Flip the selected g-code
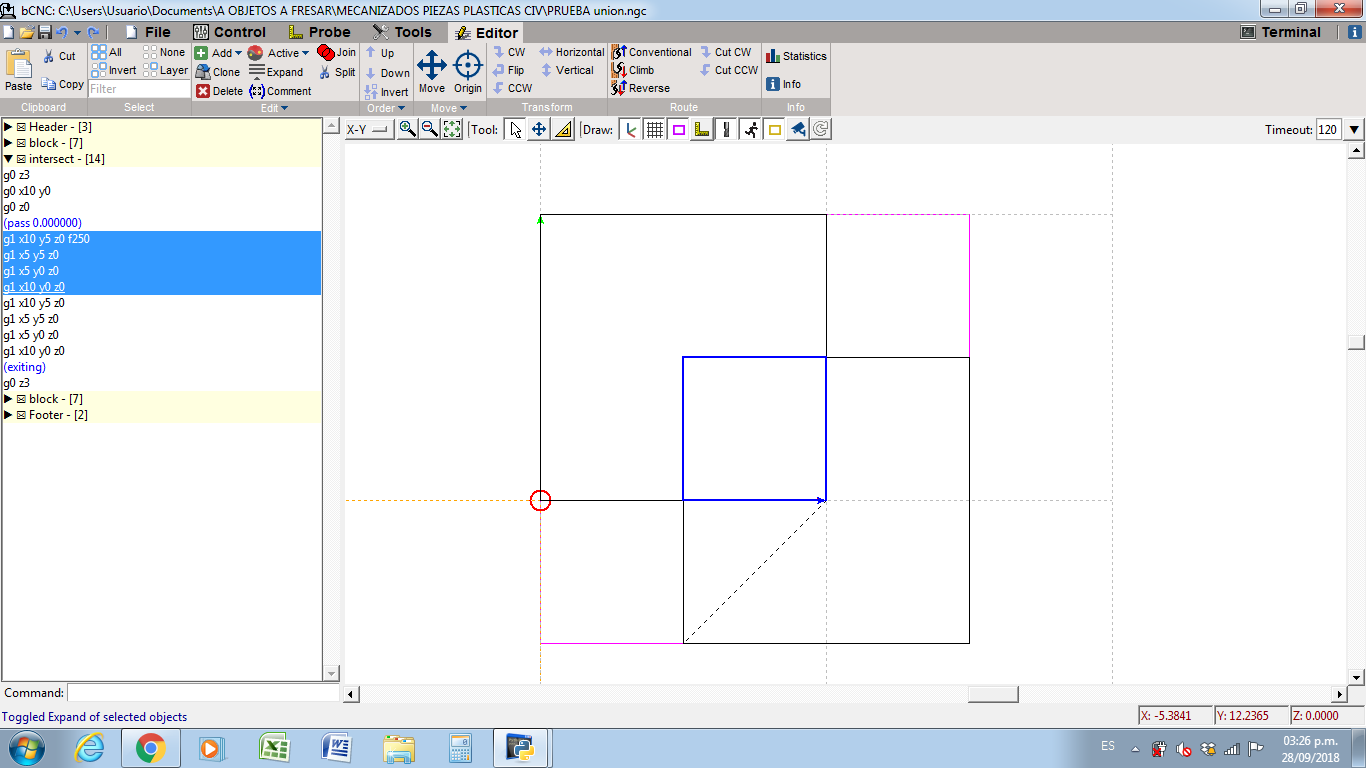The width and height of the screenshot is (1366, 768). [x=508, y=70]
